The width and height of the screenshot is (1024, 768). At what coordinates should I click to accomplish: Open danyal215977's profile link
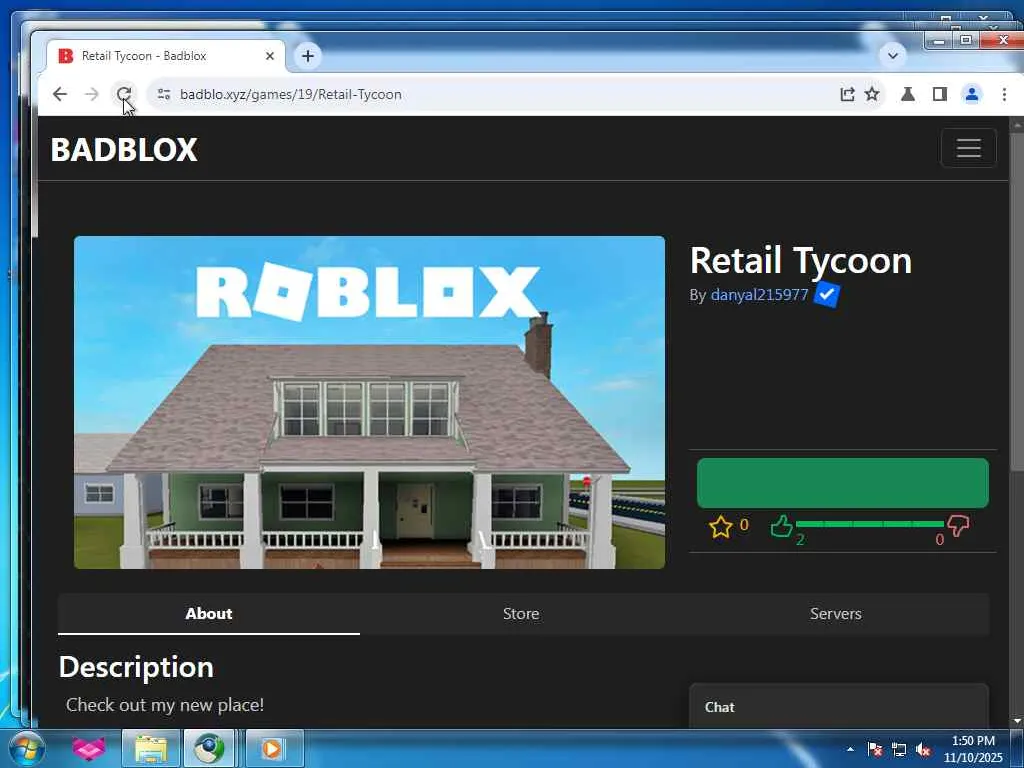[x=759, y=295]
